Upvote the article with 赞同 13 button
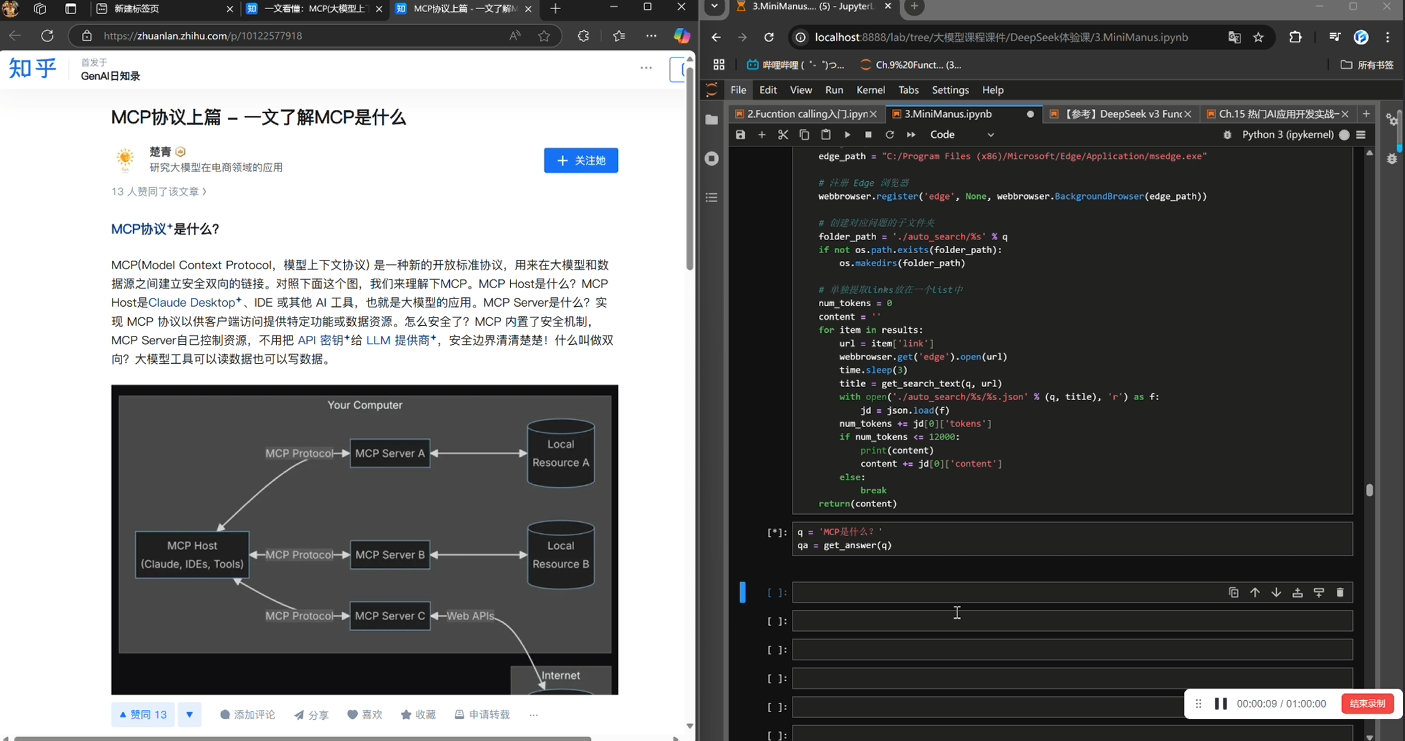Image resolution: width=1405 pixels, height=741 pixels. point(143,715)
